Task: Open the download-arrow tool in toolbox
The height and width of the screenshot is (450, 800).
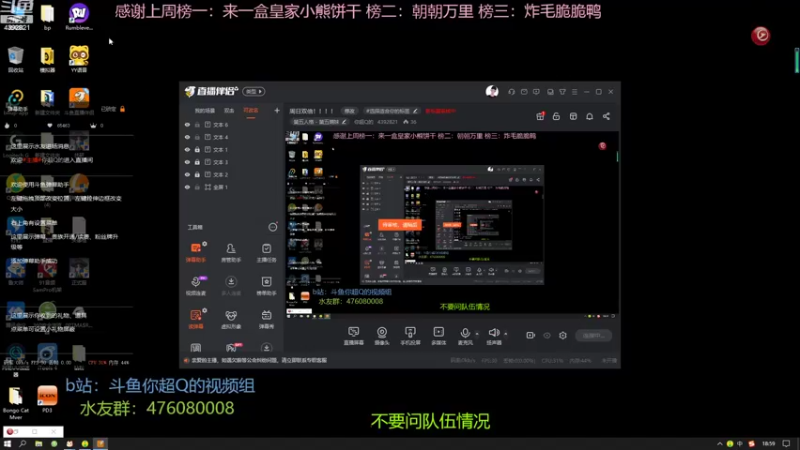Action: 231,286
